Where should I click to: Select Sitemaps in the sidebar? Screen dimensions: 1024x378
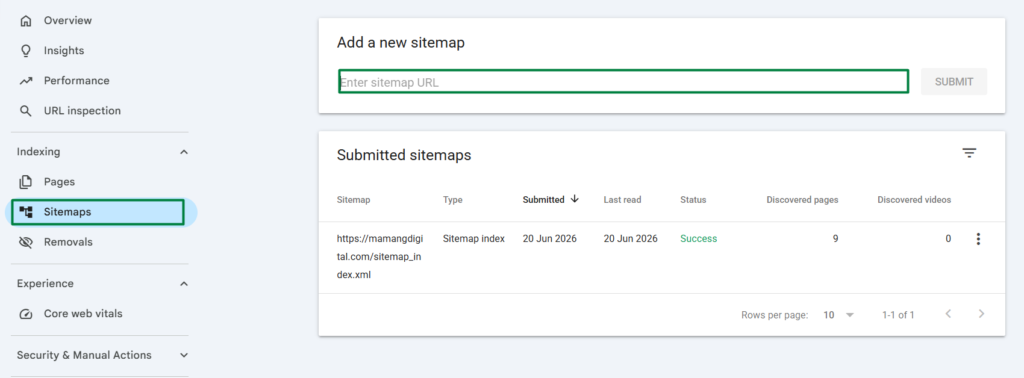click(98, 212)
